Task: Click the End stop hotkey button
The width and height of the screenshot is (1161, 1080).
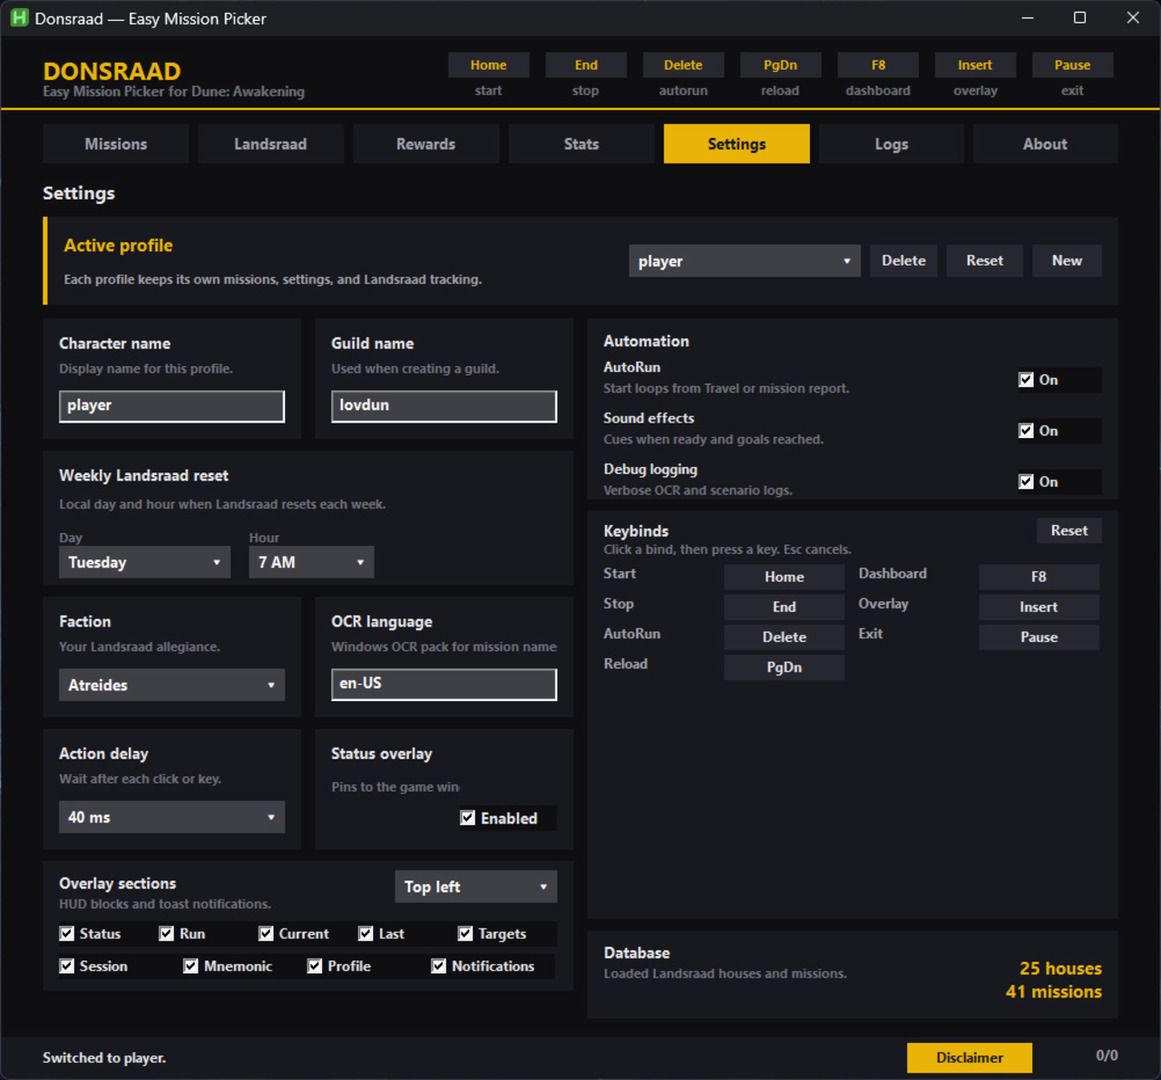Action: pos(586,65)
